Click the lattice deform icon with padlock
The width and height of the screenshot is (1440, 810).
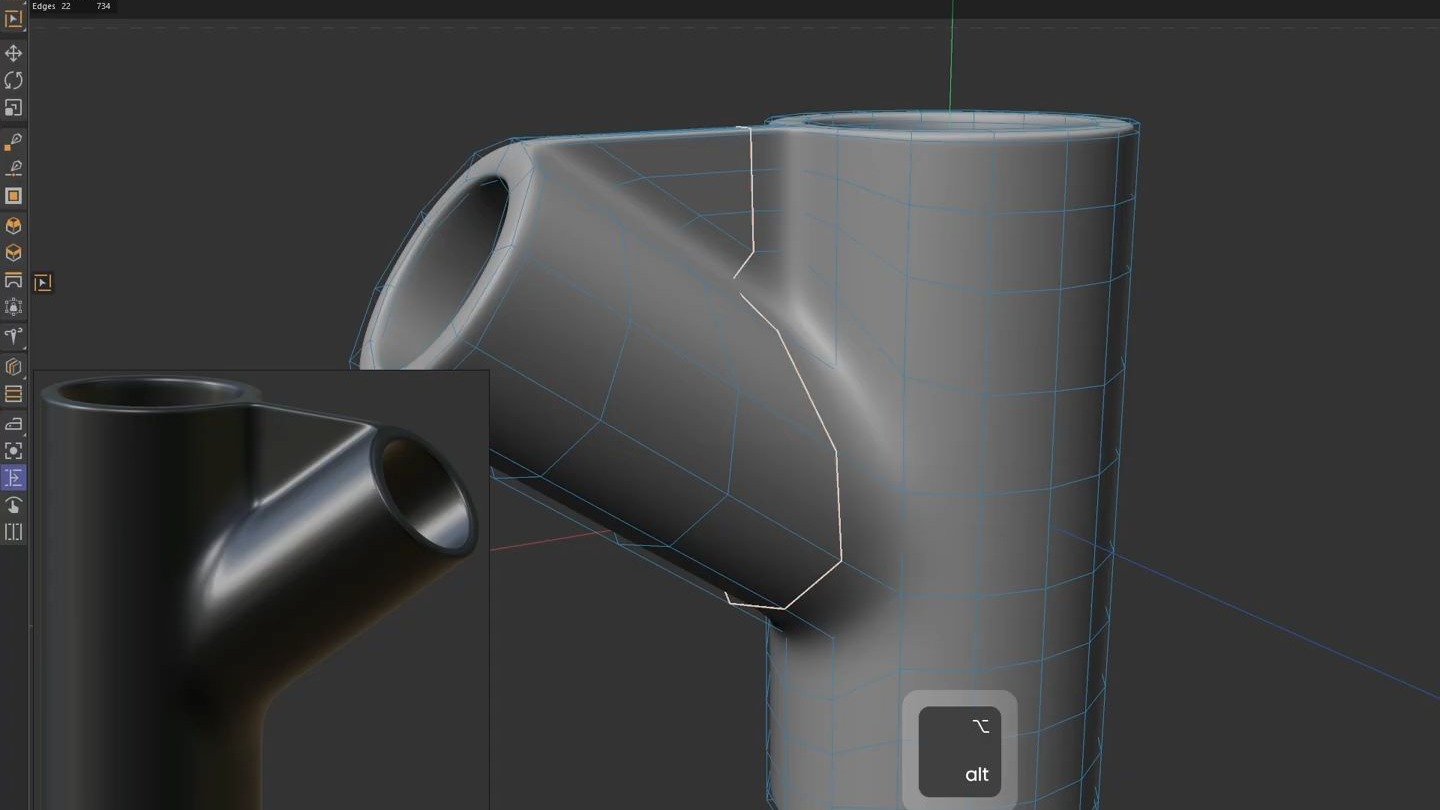(14, 308)
